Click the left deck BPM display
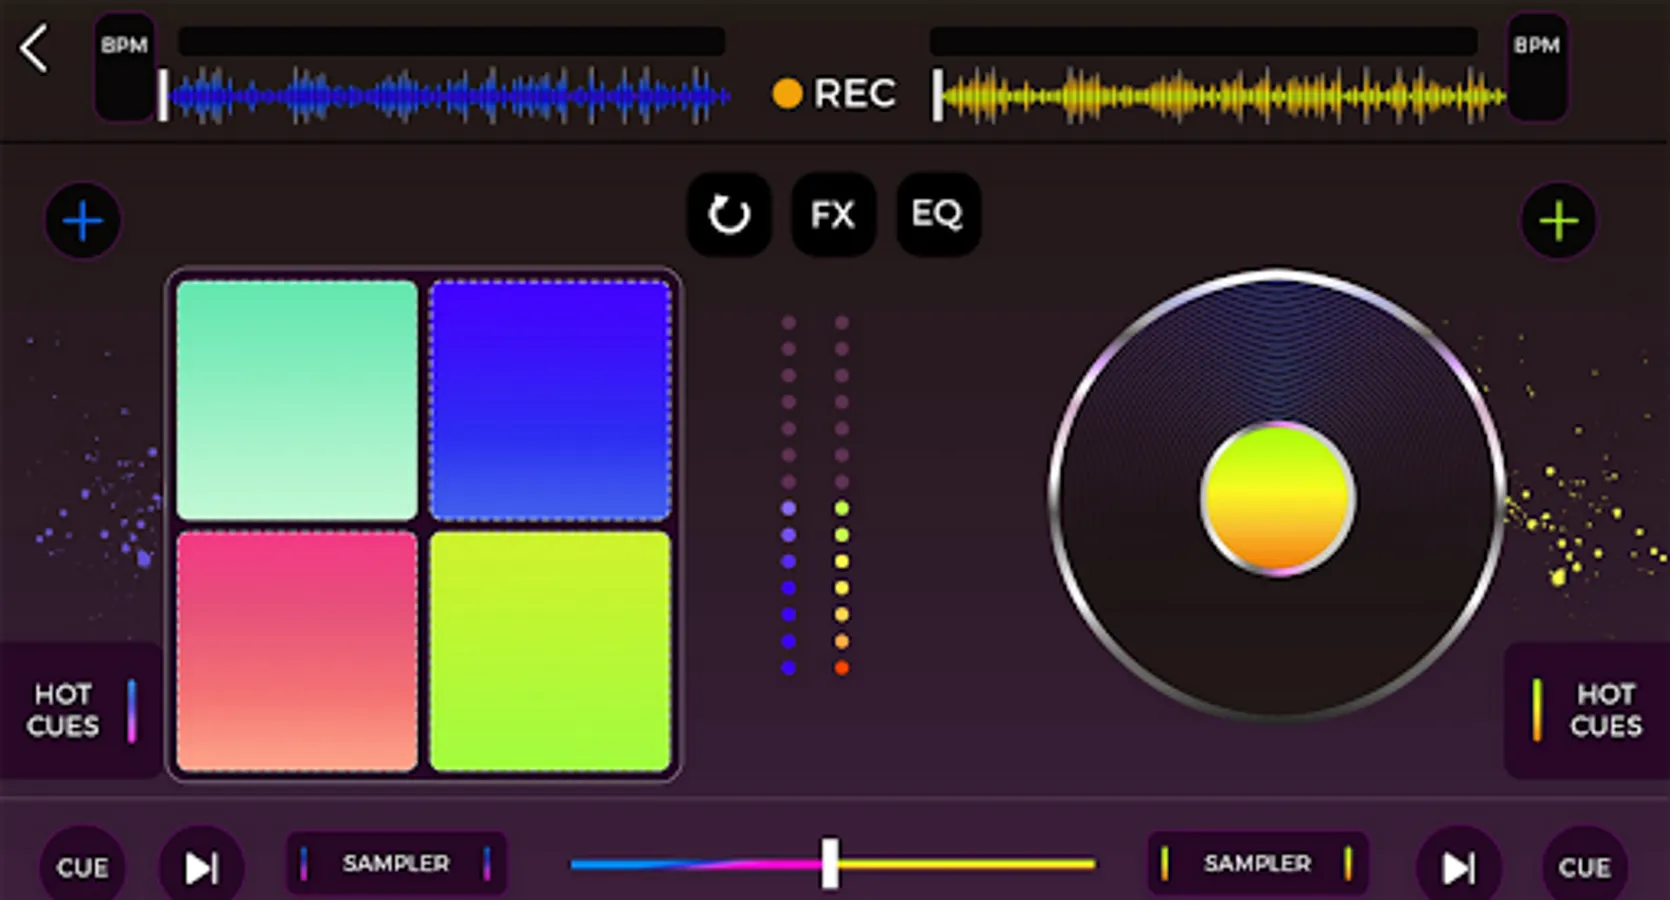Screen dimensions: 1670x900 pos(125,67)
